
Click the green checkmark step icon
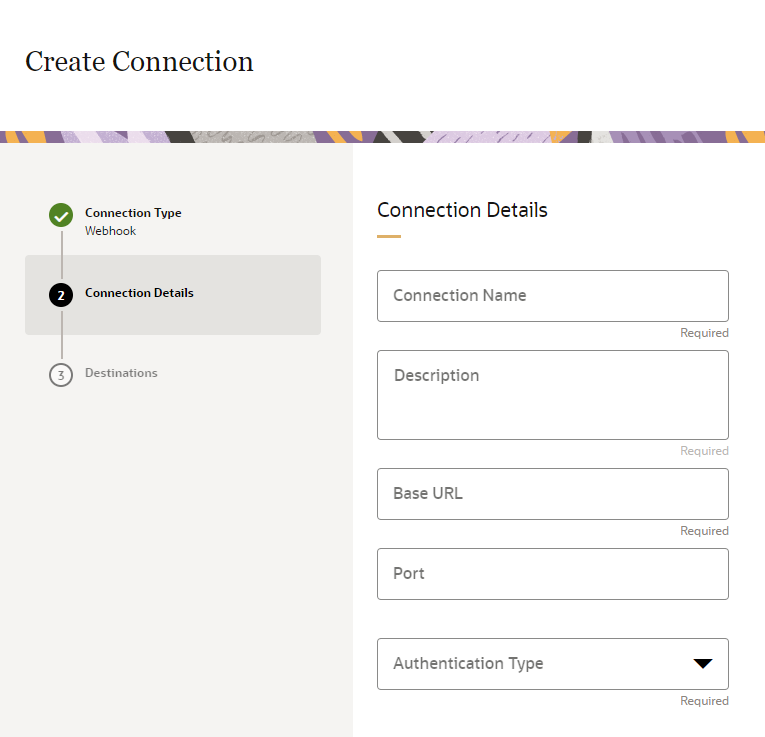click(x=61, y=215)
